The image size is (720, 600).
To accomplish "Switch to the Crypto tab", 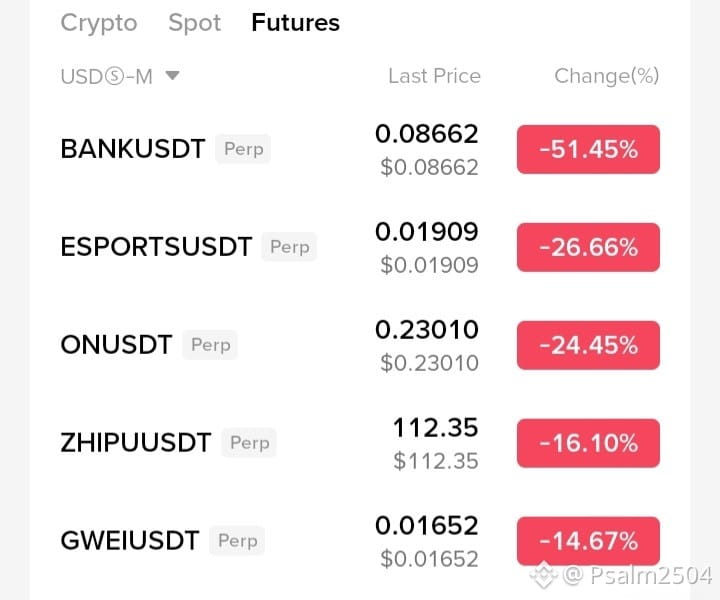I will pyautogui.click(x=99, y=23).
